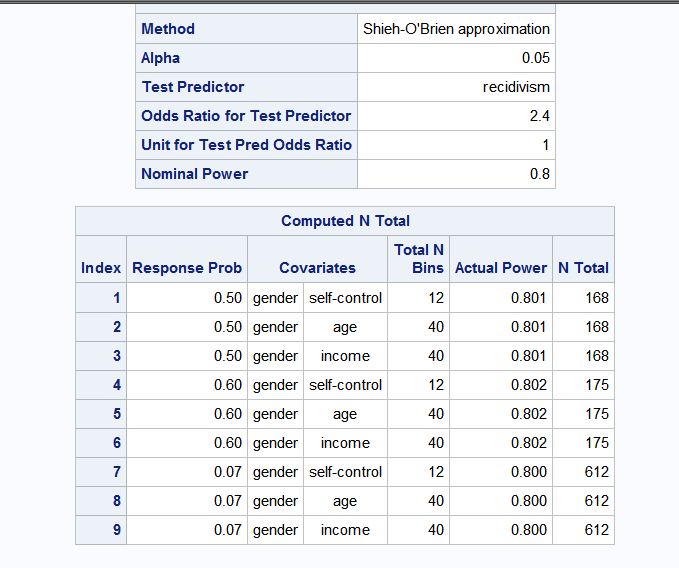This screenshot has height=568, width=679.
Task: Click the "Index" column header
Action: pyautogui.click(x=101, y=268)
